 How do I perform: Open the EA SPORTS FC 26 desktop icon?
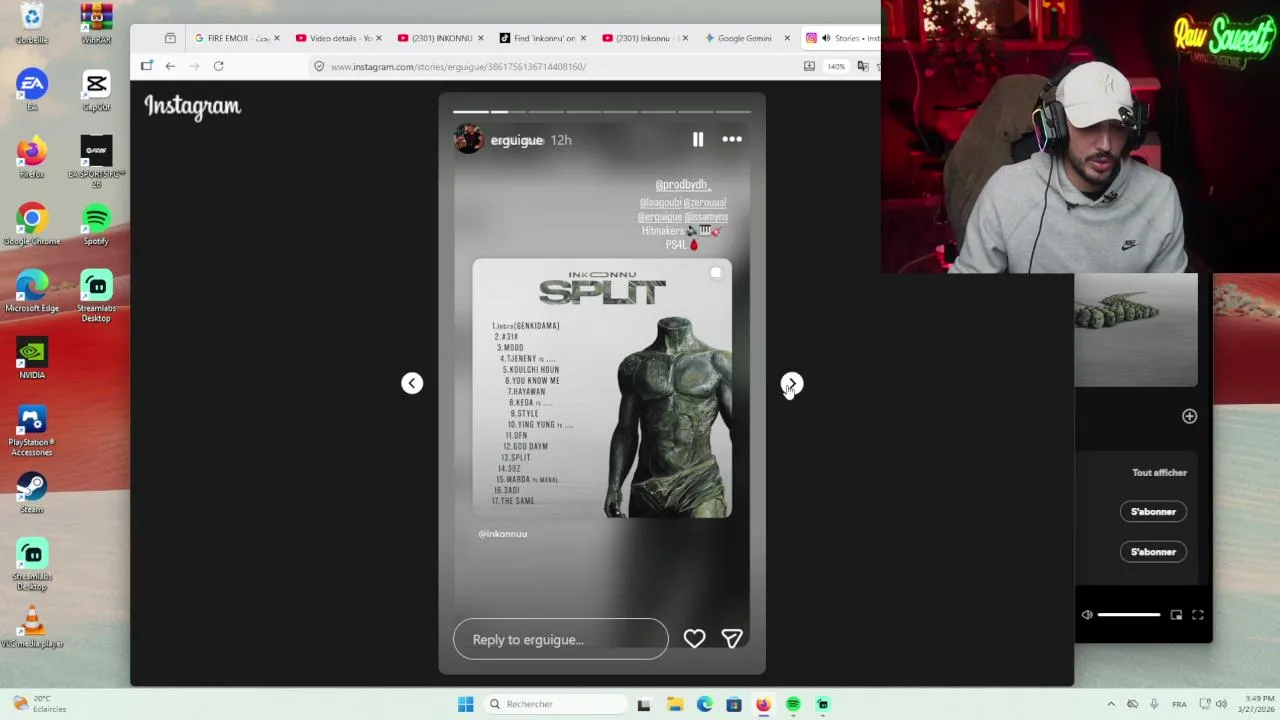tap(96, 160)
